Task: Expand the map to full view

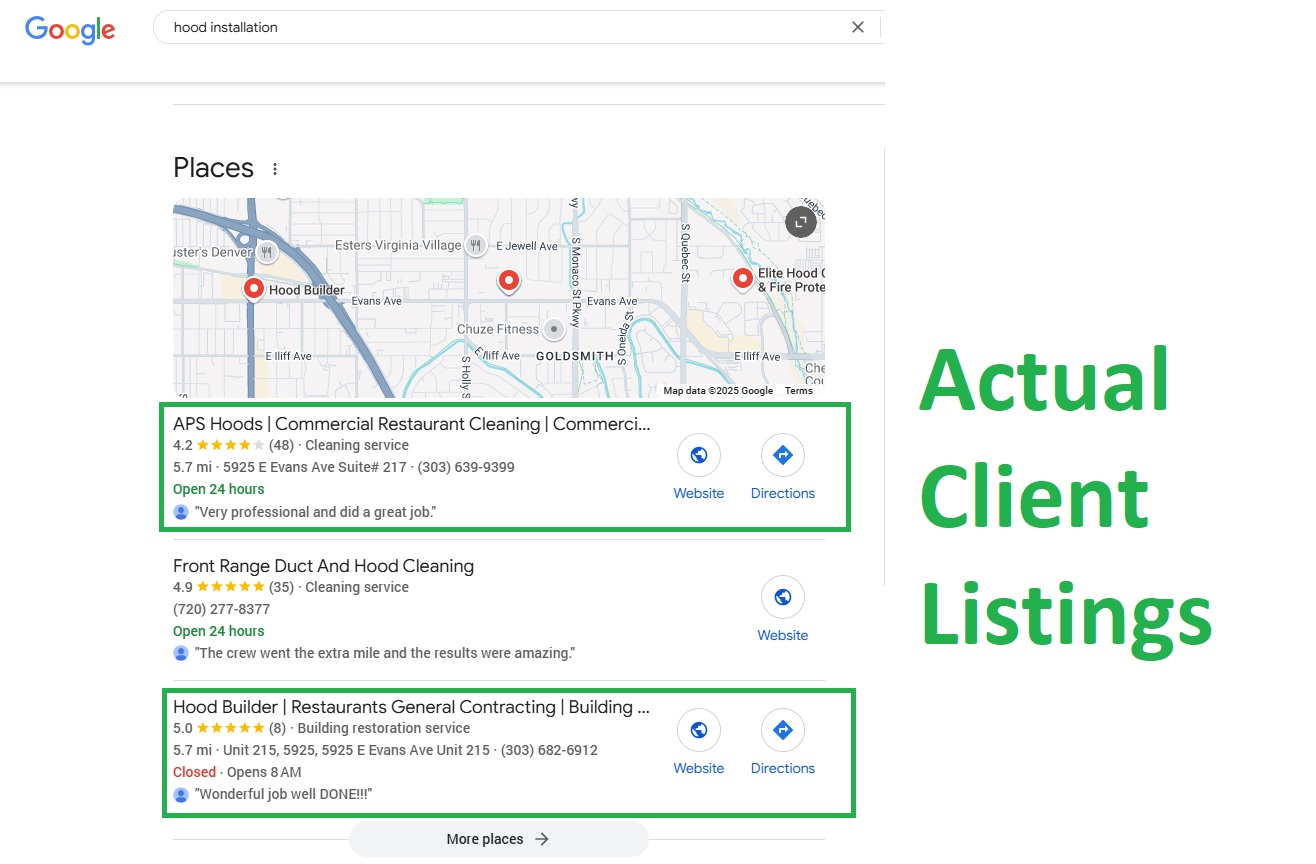Action: click(x=800, y=222)
